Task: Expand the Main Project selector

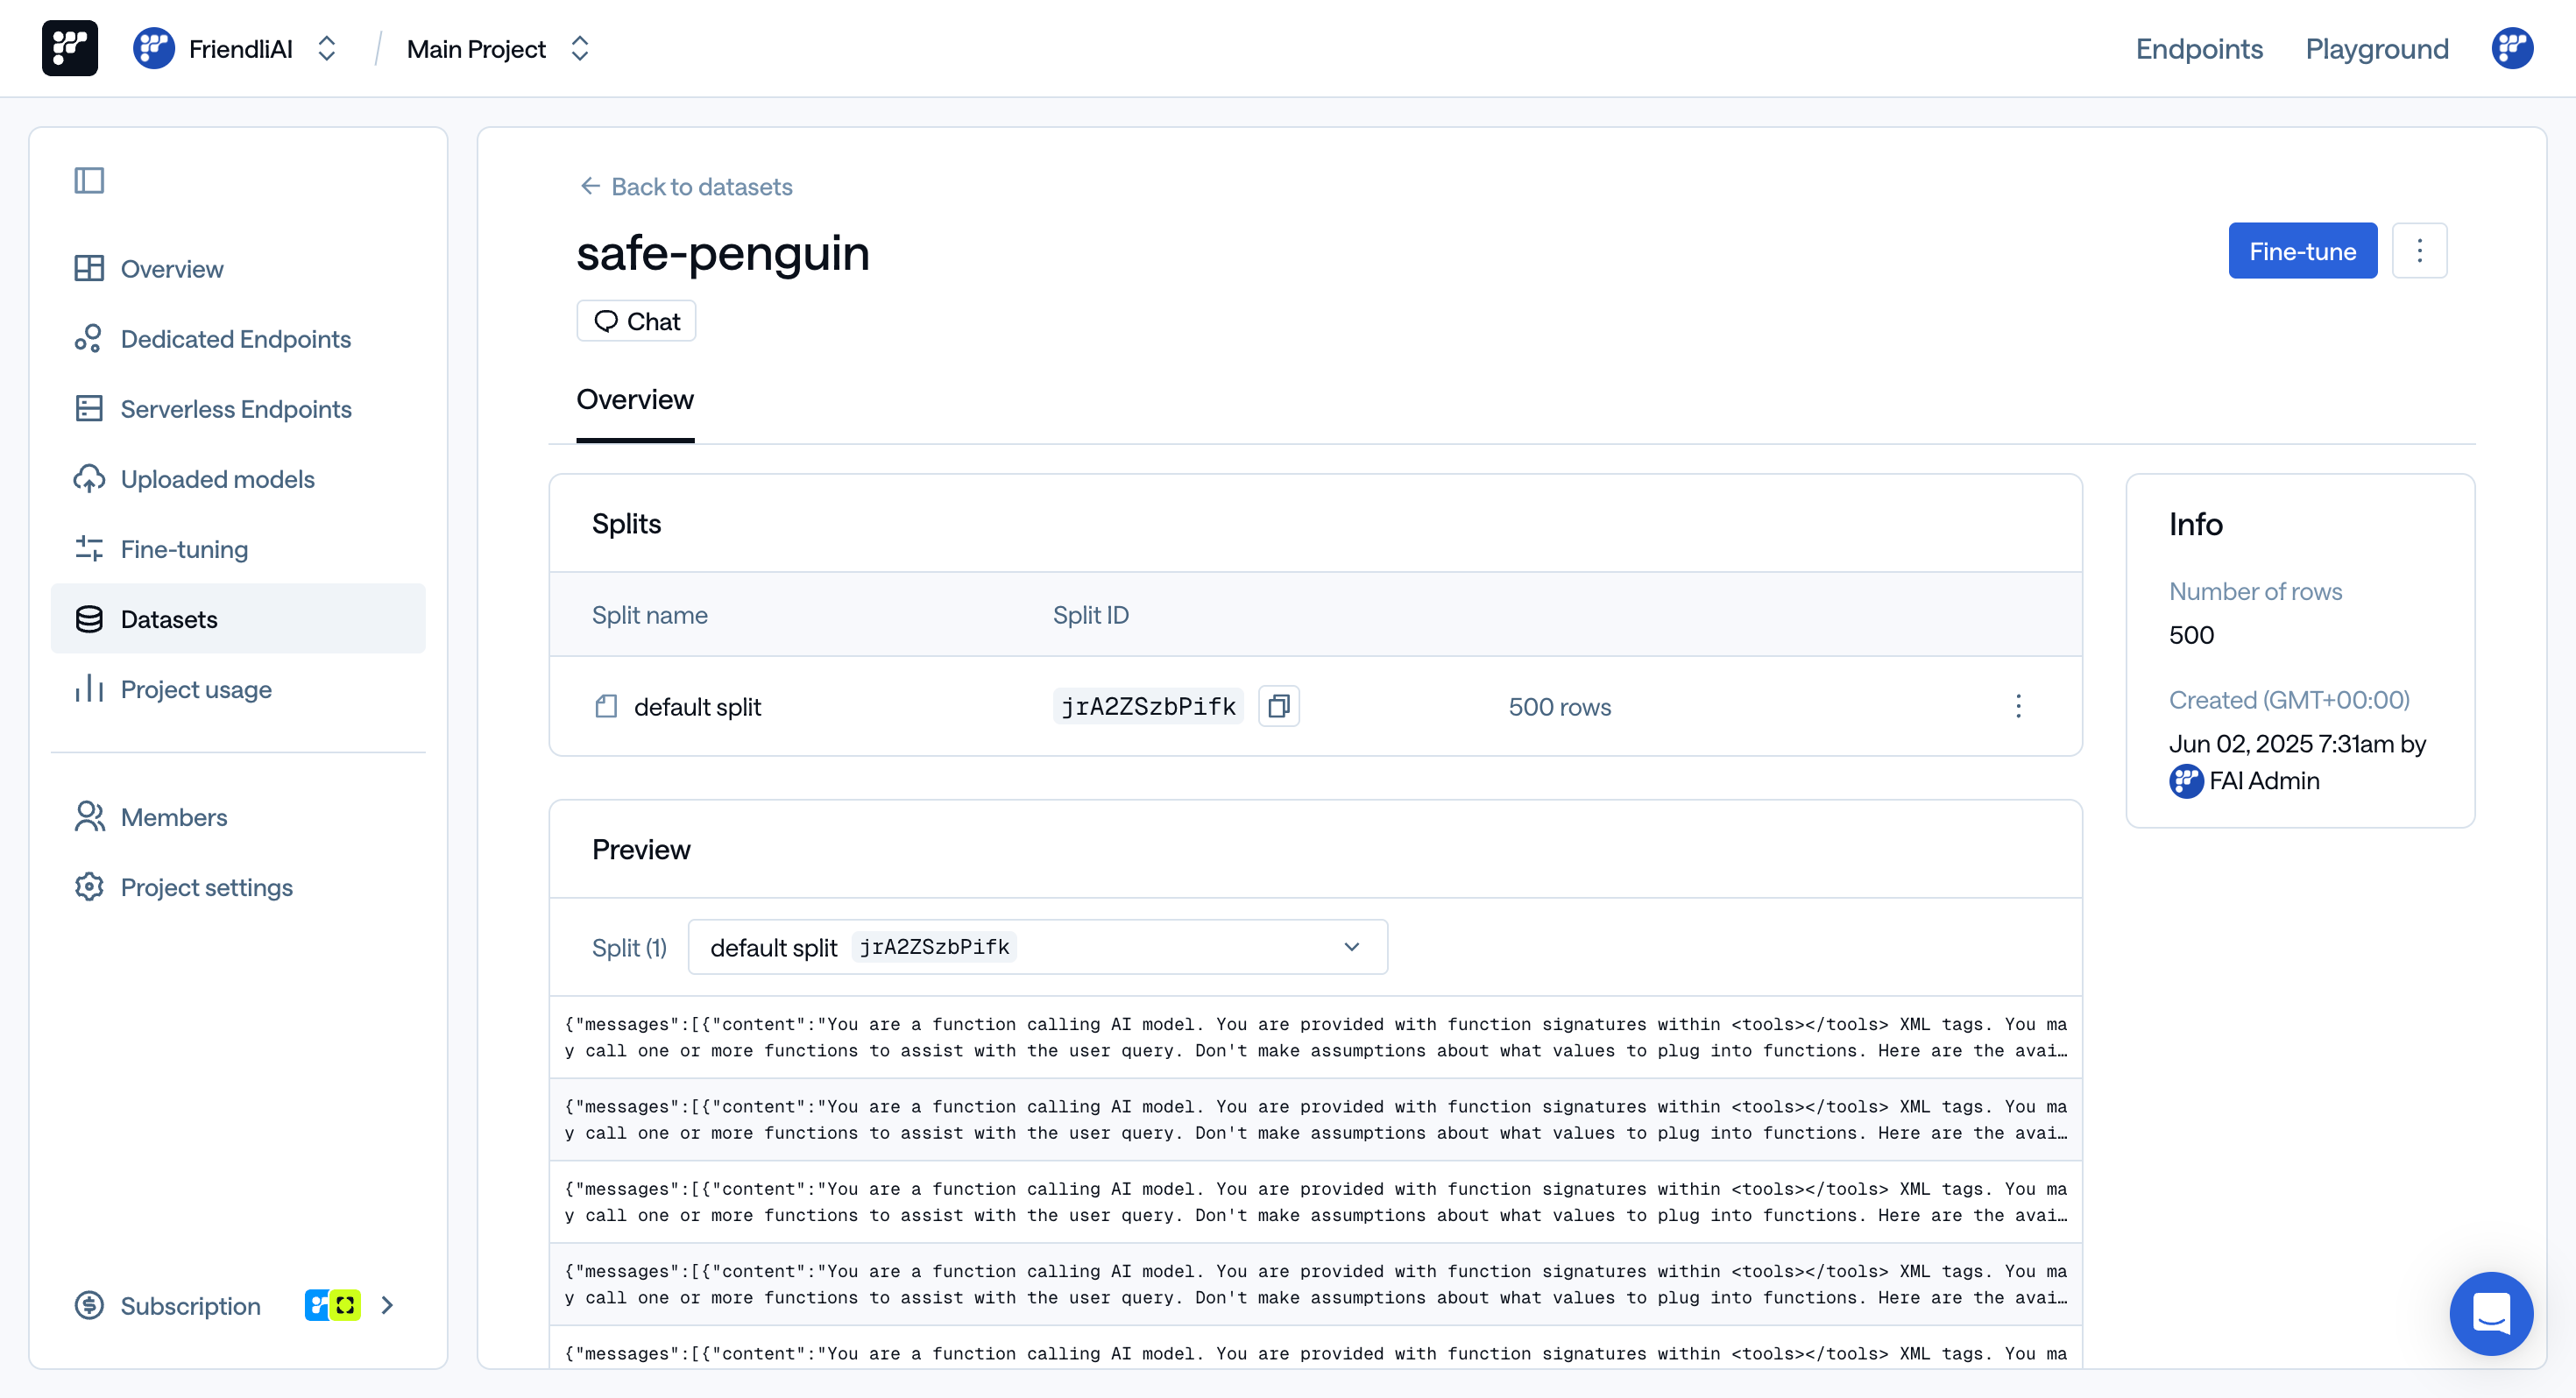Action: (x=580, y=47)
